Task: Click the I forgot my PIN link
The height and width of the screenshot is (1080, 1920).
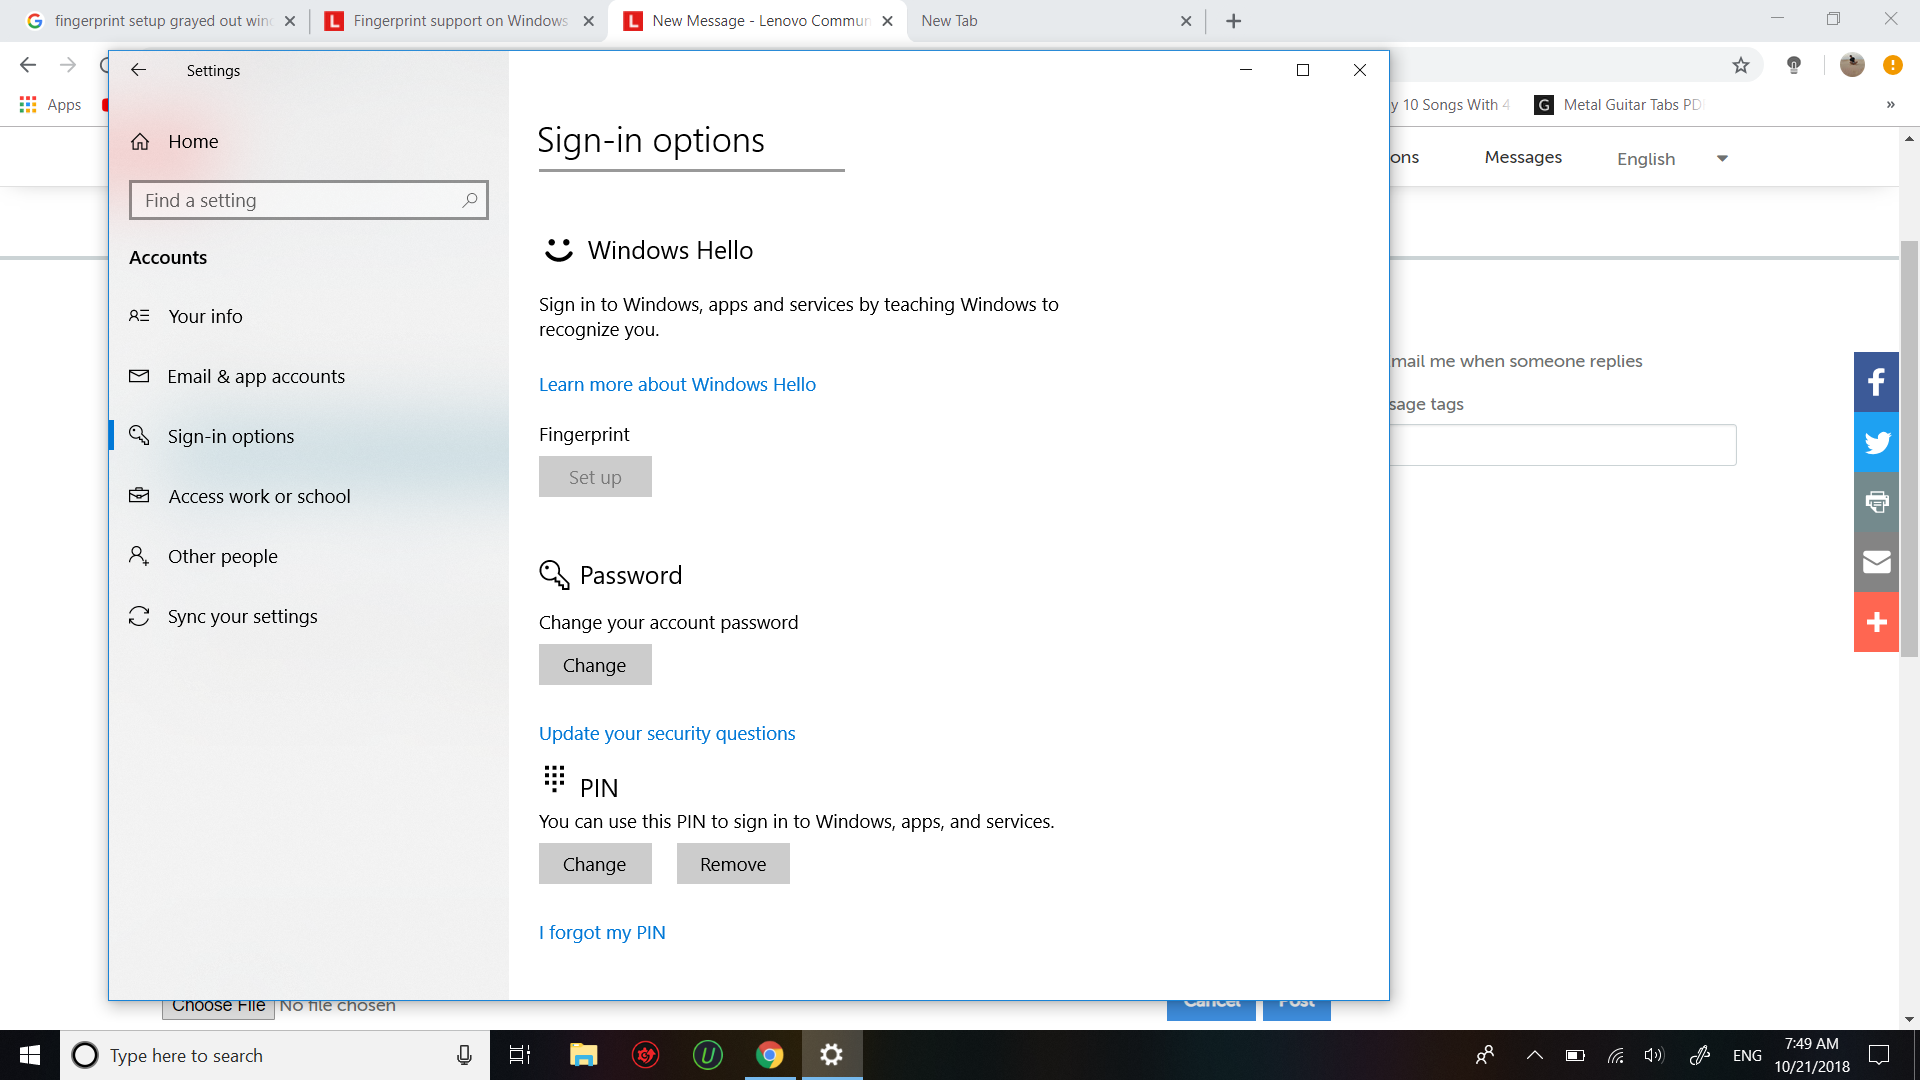Action: (601, 932)
